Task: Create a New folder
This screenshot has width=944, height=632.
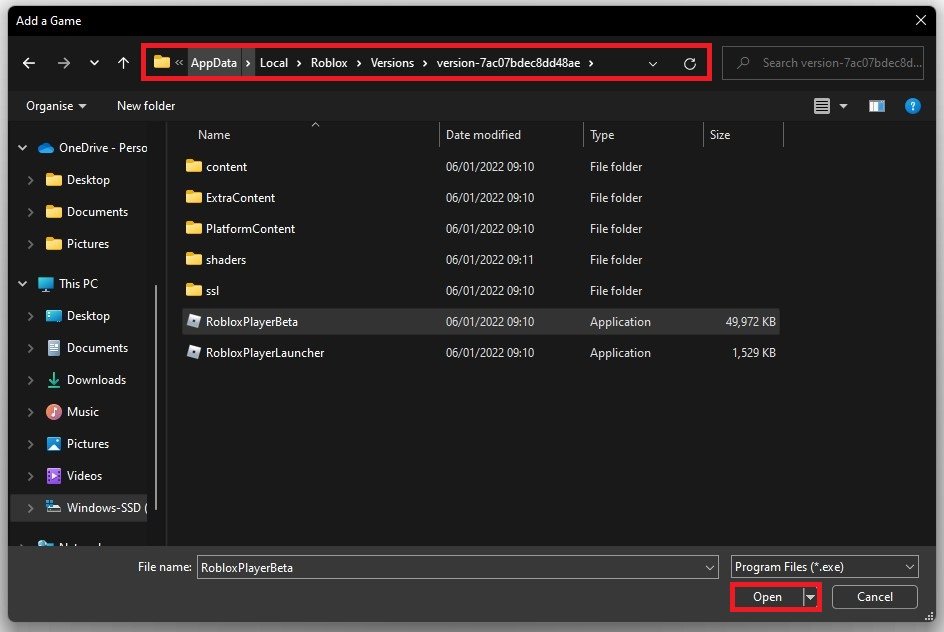Action: (146, 106)
